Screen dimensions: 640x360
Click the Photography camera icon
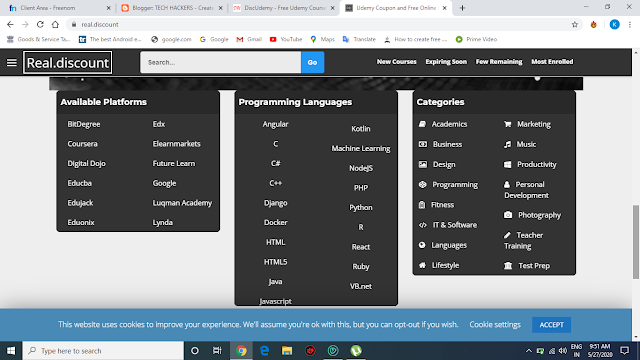pos(508,215)
